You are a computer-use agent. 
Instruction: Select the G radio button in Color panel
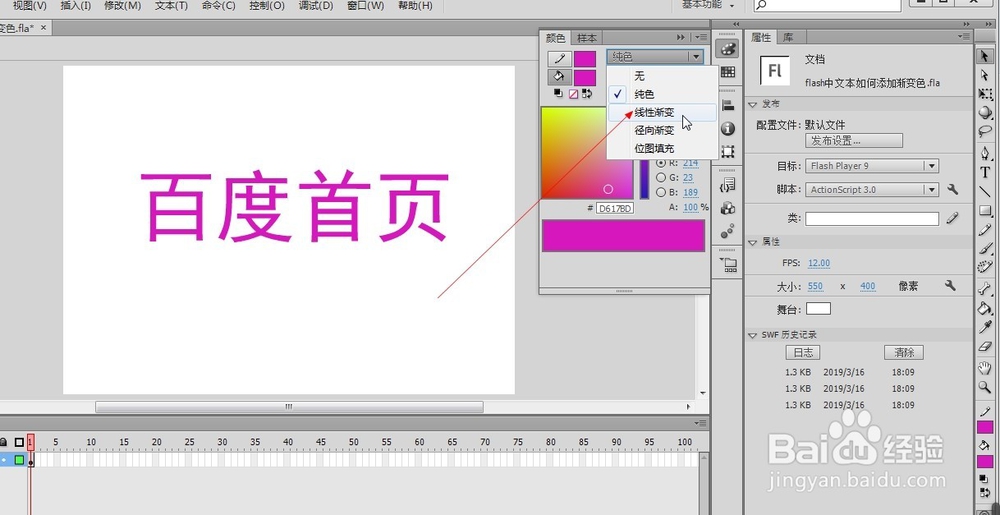(661, 177)
